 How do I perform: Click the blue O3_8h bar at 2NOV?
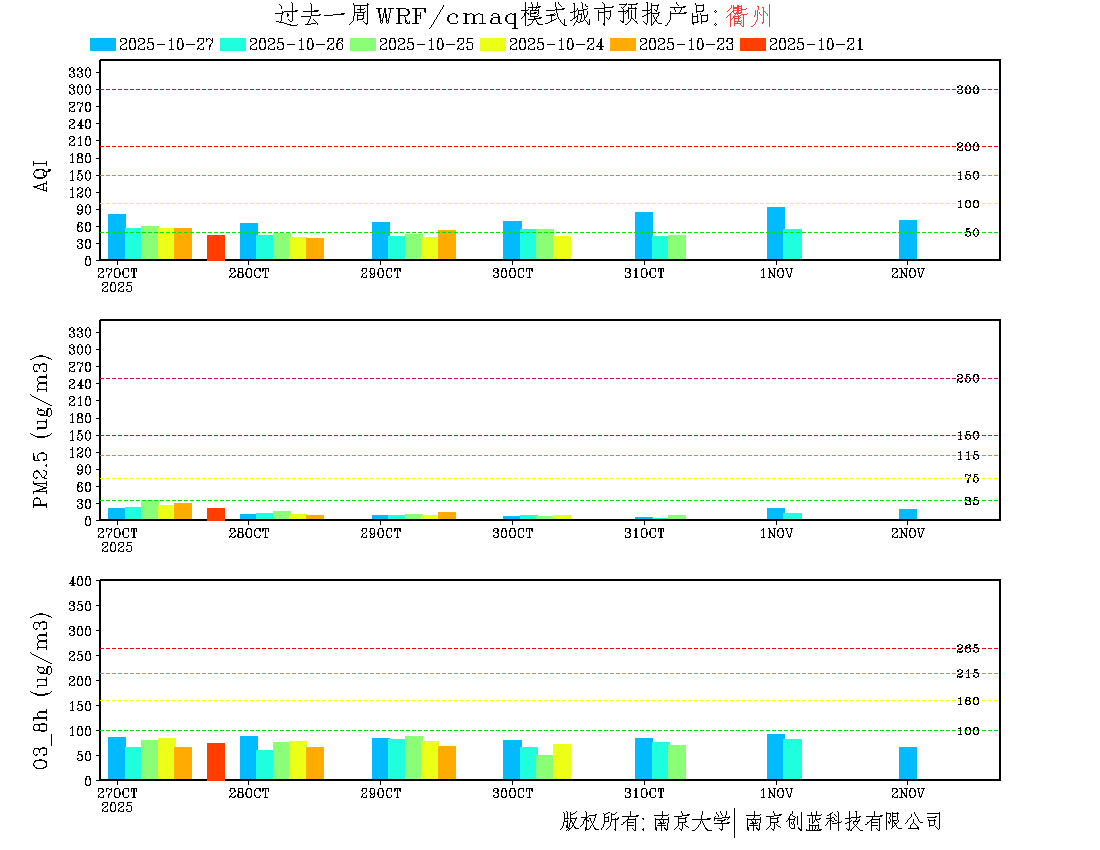pyautogui.click(x=908, y=763)
